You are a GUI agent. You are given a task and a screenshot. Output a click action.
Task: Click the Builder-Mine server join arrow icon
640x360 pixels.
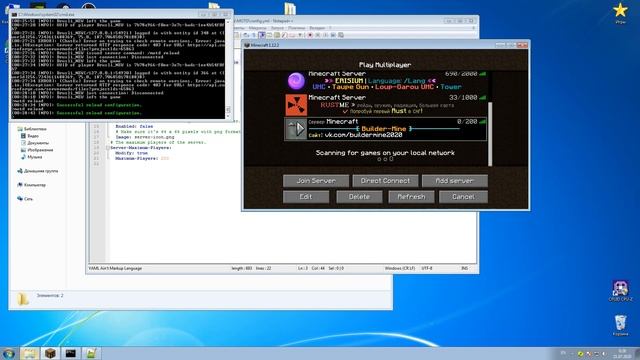(x=296, y=129)
